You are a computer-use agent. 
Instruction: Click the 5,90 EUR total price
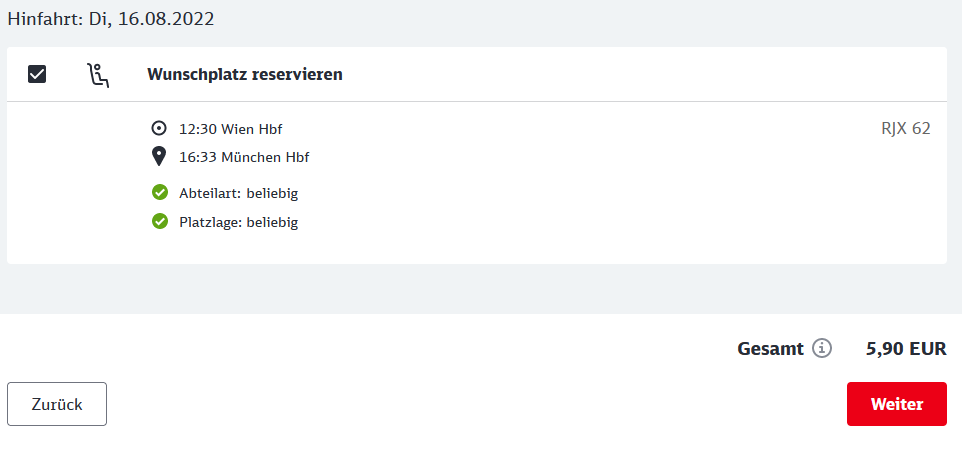pyautogui.click(x=906, y=349)
